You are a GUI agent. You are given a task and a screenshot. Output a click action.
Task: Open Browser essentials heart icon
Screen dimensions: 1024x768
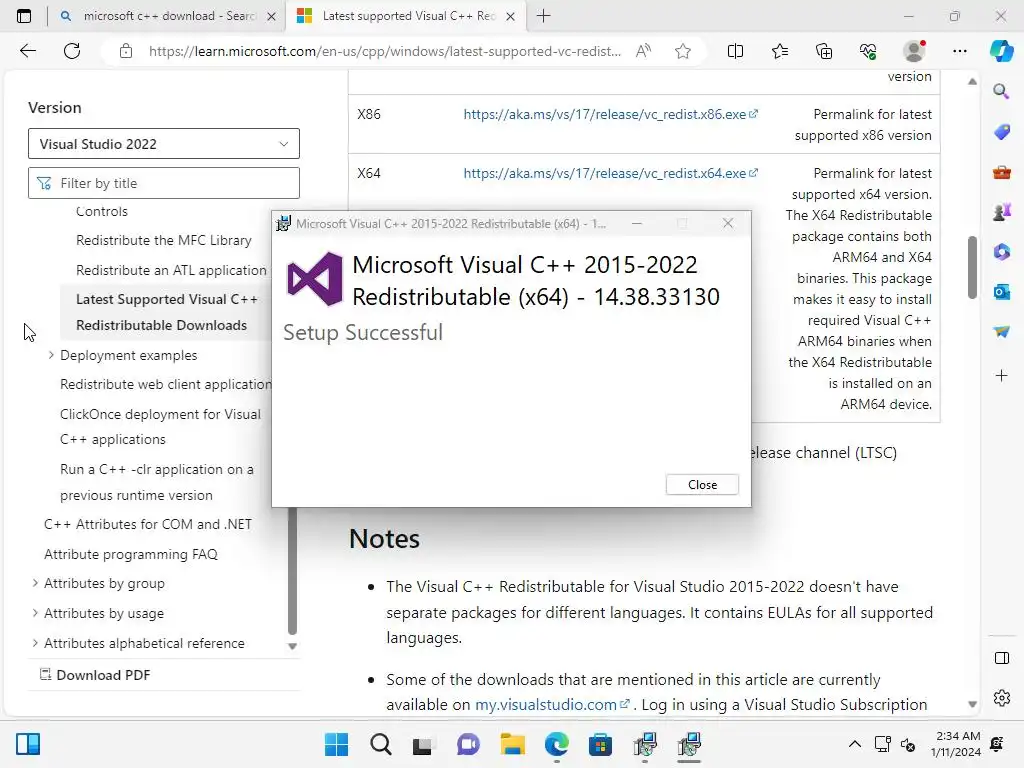pyautogui.click(x=868, y=51)
